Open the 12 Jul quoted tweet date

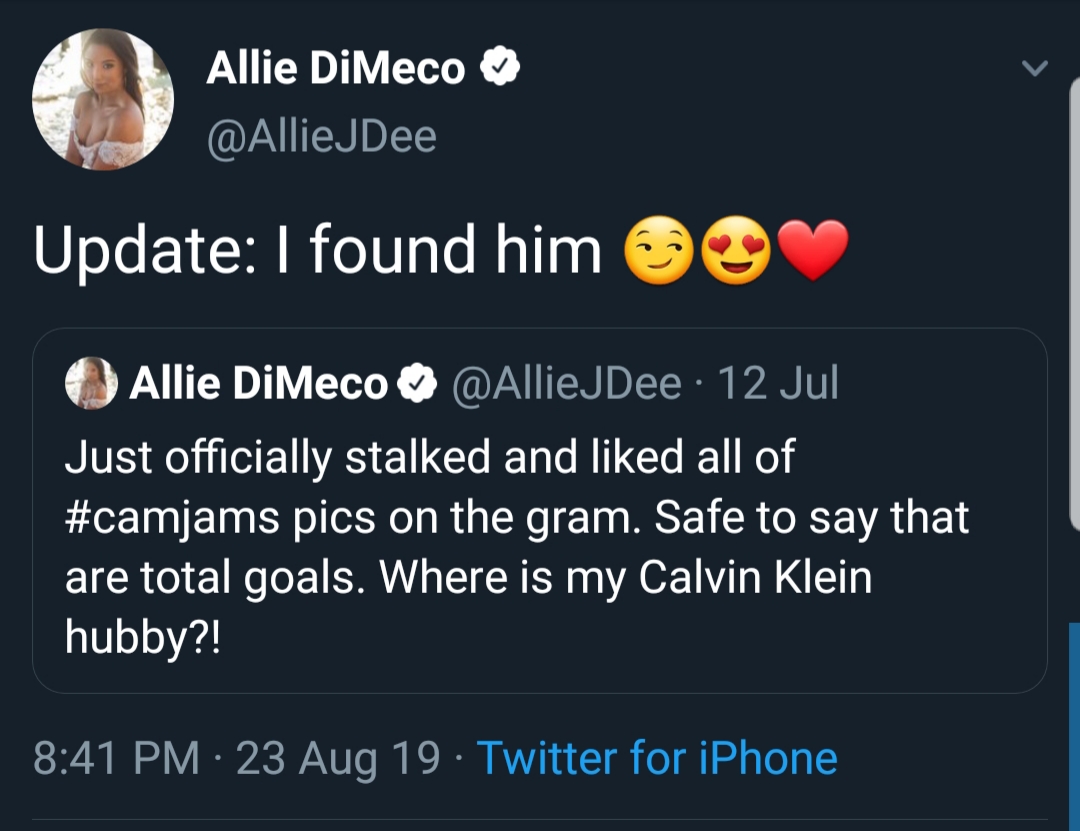tap(778, 383)
